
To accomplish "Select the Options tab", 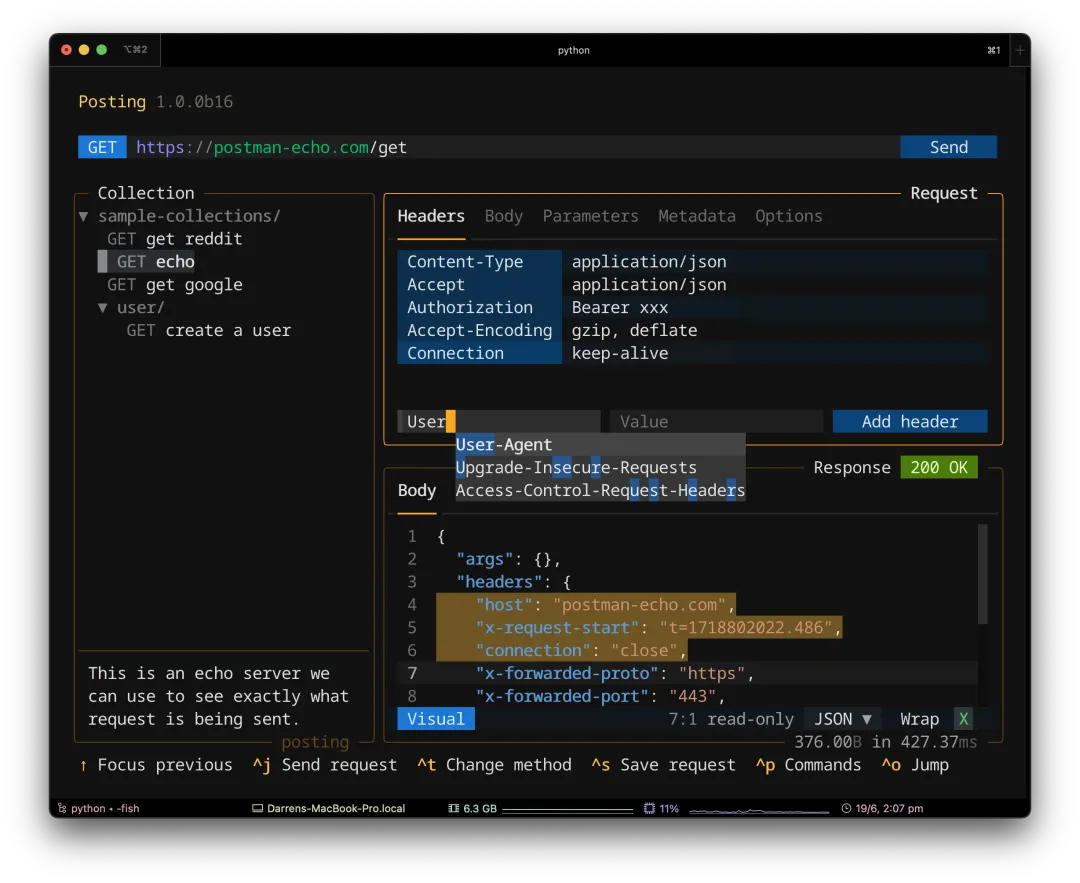I will [x=788, y=216].
